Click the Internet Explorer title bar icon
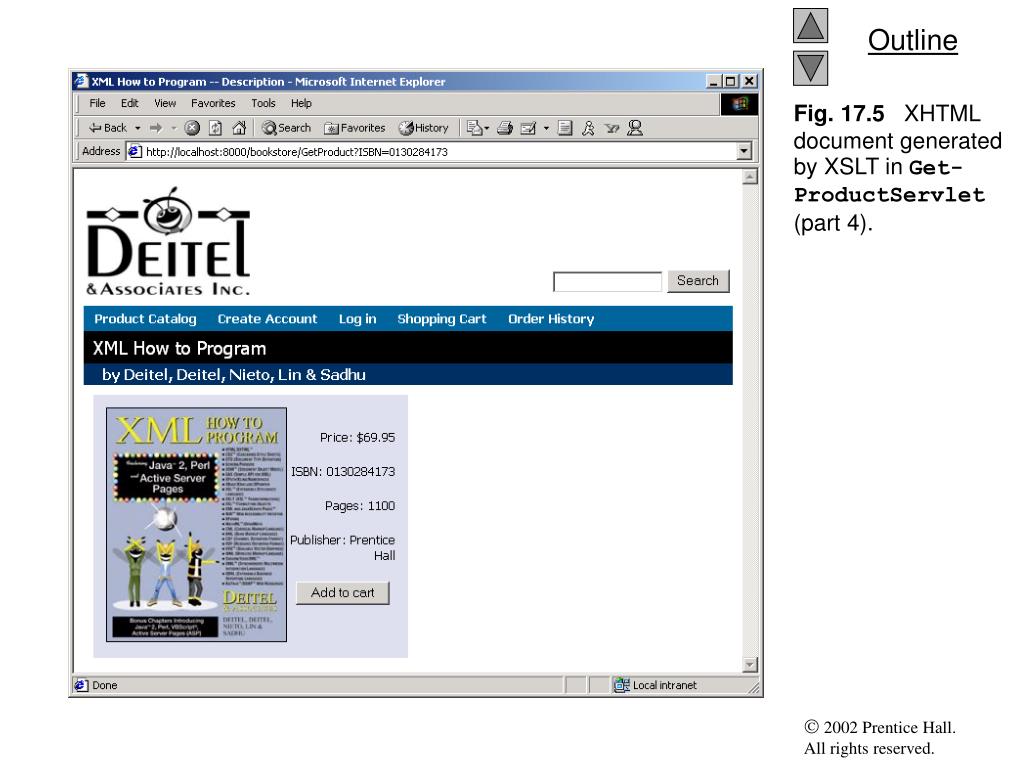The width and height of the screenshot is (1024, 768). [81, 81]
